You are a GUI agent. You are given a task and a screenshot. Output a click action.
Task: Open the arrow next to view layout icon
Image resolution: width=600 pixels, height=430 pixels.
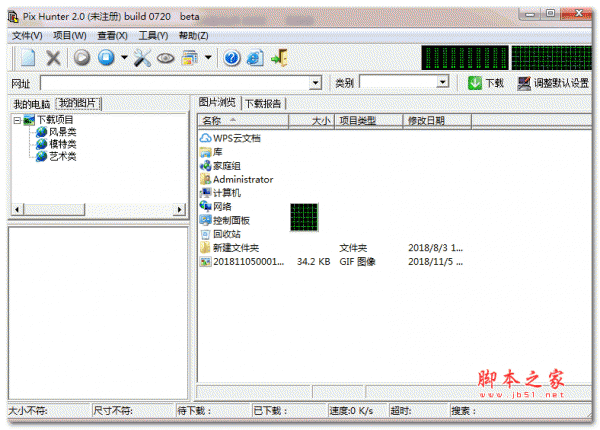(x=208, y=58)
